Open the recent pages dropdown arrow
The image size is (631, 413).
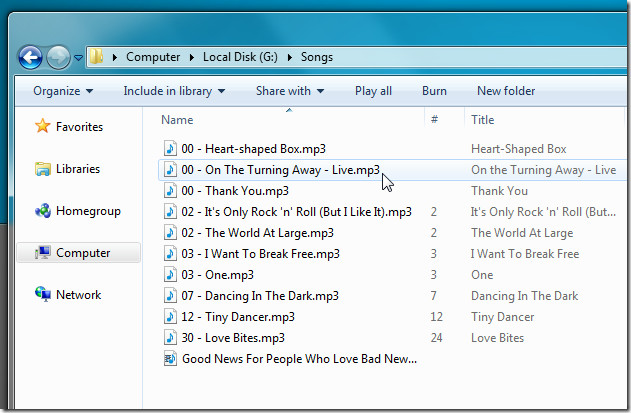(78, 58)
